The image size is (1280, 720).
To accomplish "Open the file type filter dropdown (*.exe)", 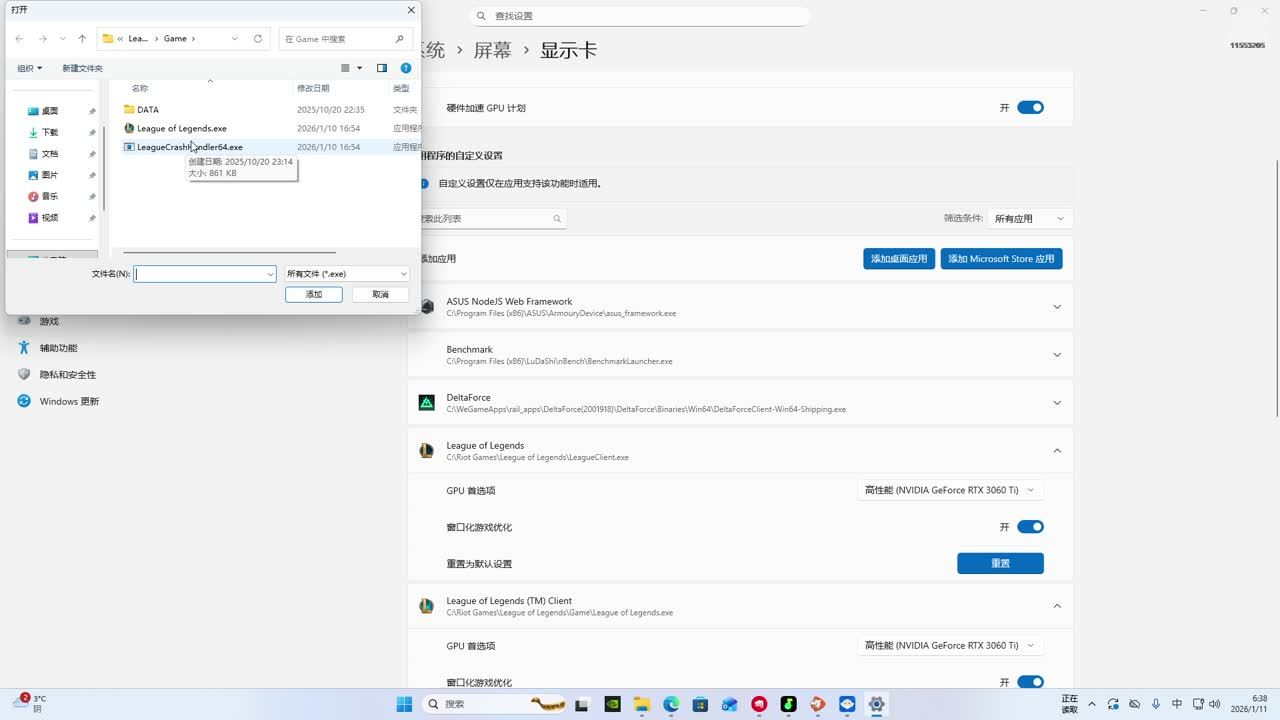I will (x=346, y=274).
